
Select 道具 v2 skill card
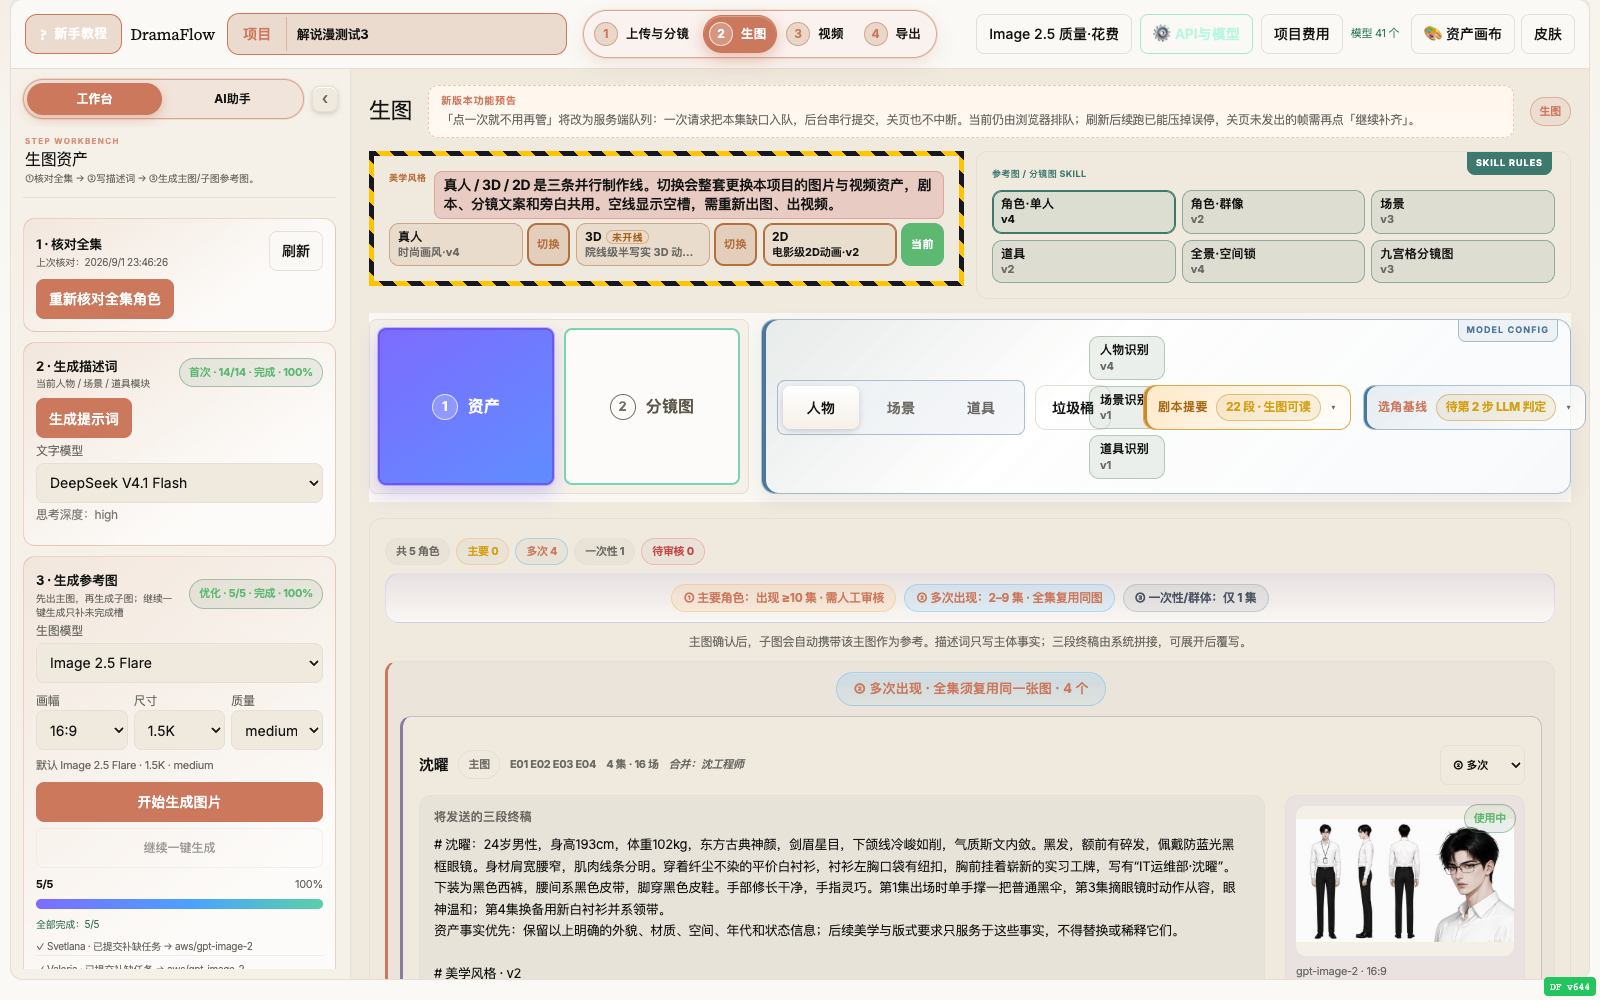(1083, 261)
